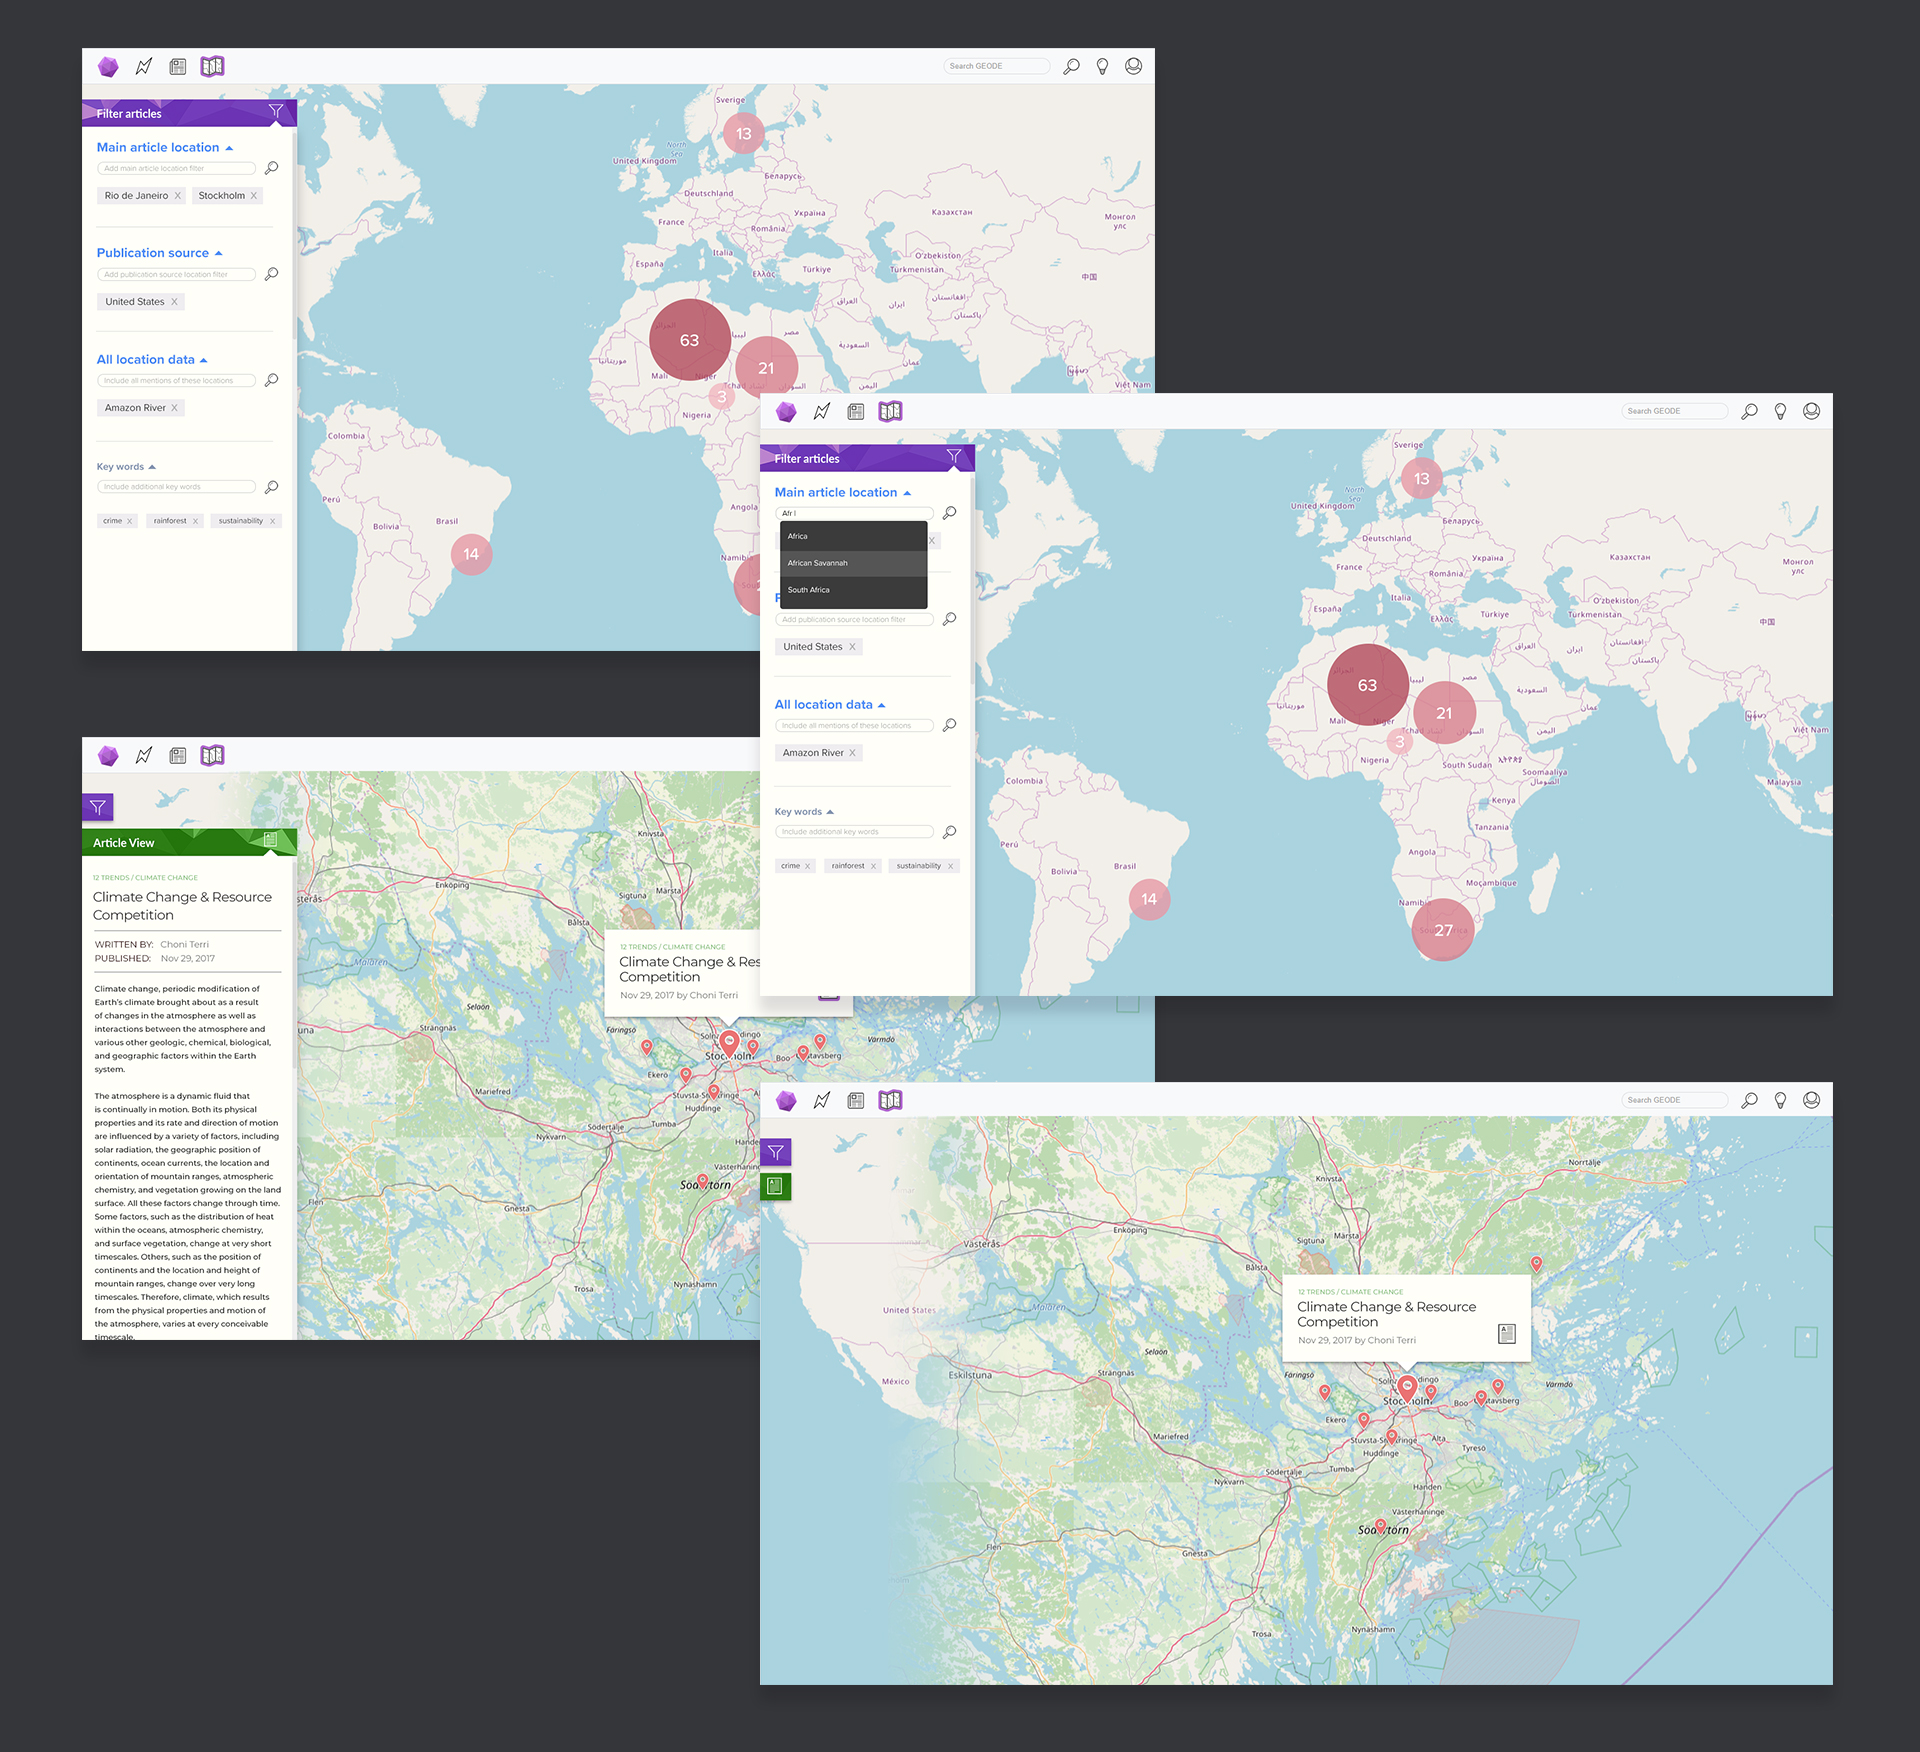Open newspaper icon in Afr dropdown window header
1920x1752 pixels.
click(856, 411)
